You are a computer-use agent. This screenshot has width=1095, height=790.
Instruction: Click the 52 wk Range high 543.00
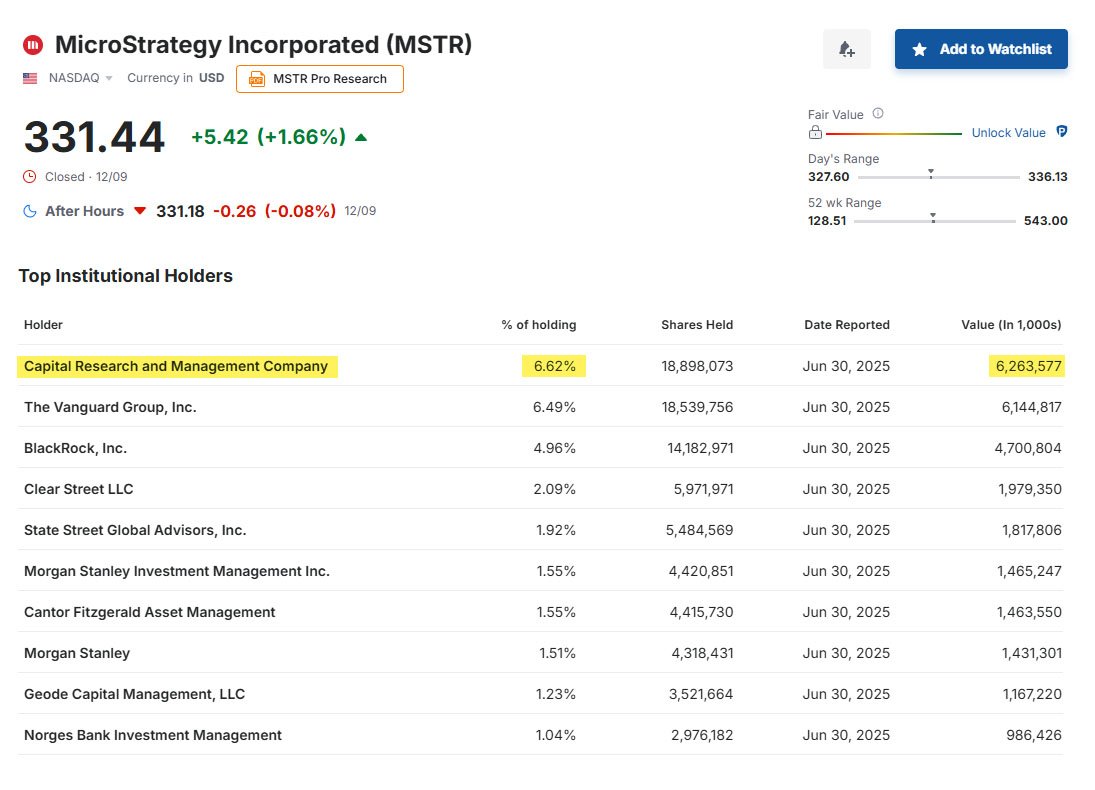point(1045,221)
